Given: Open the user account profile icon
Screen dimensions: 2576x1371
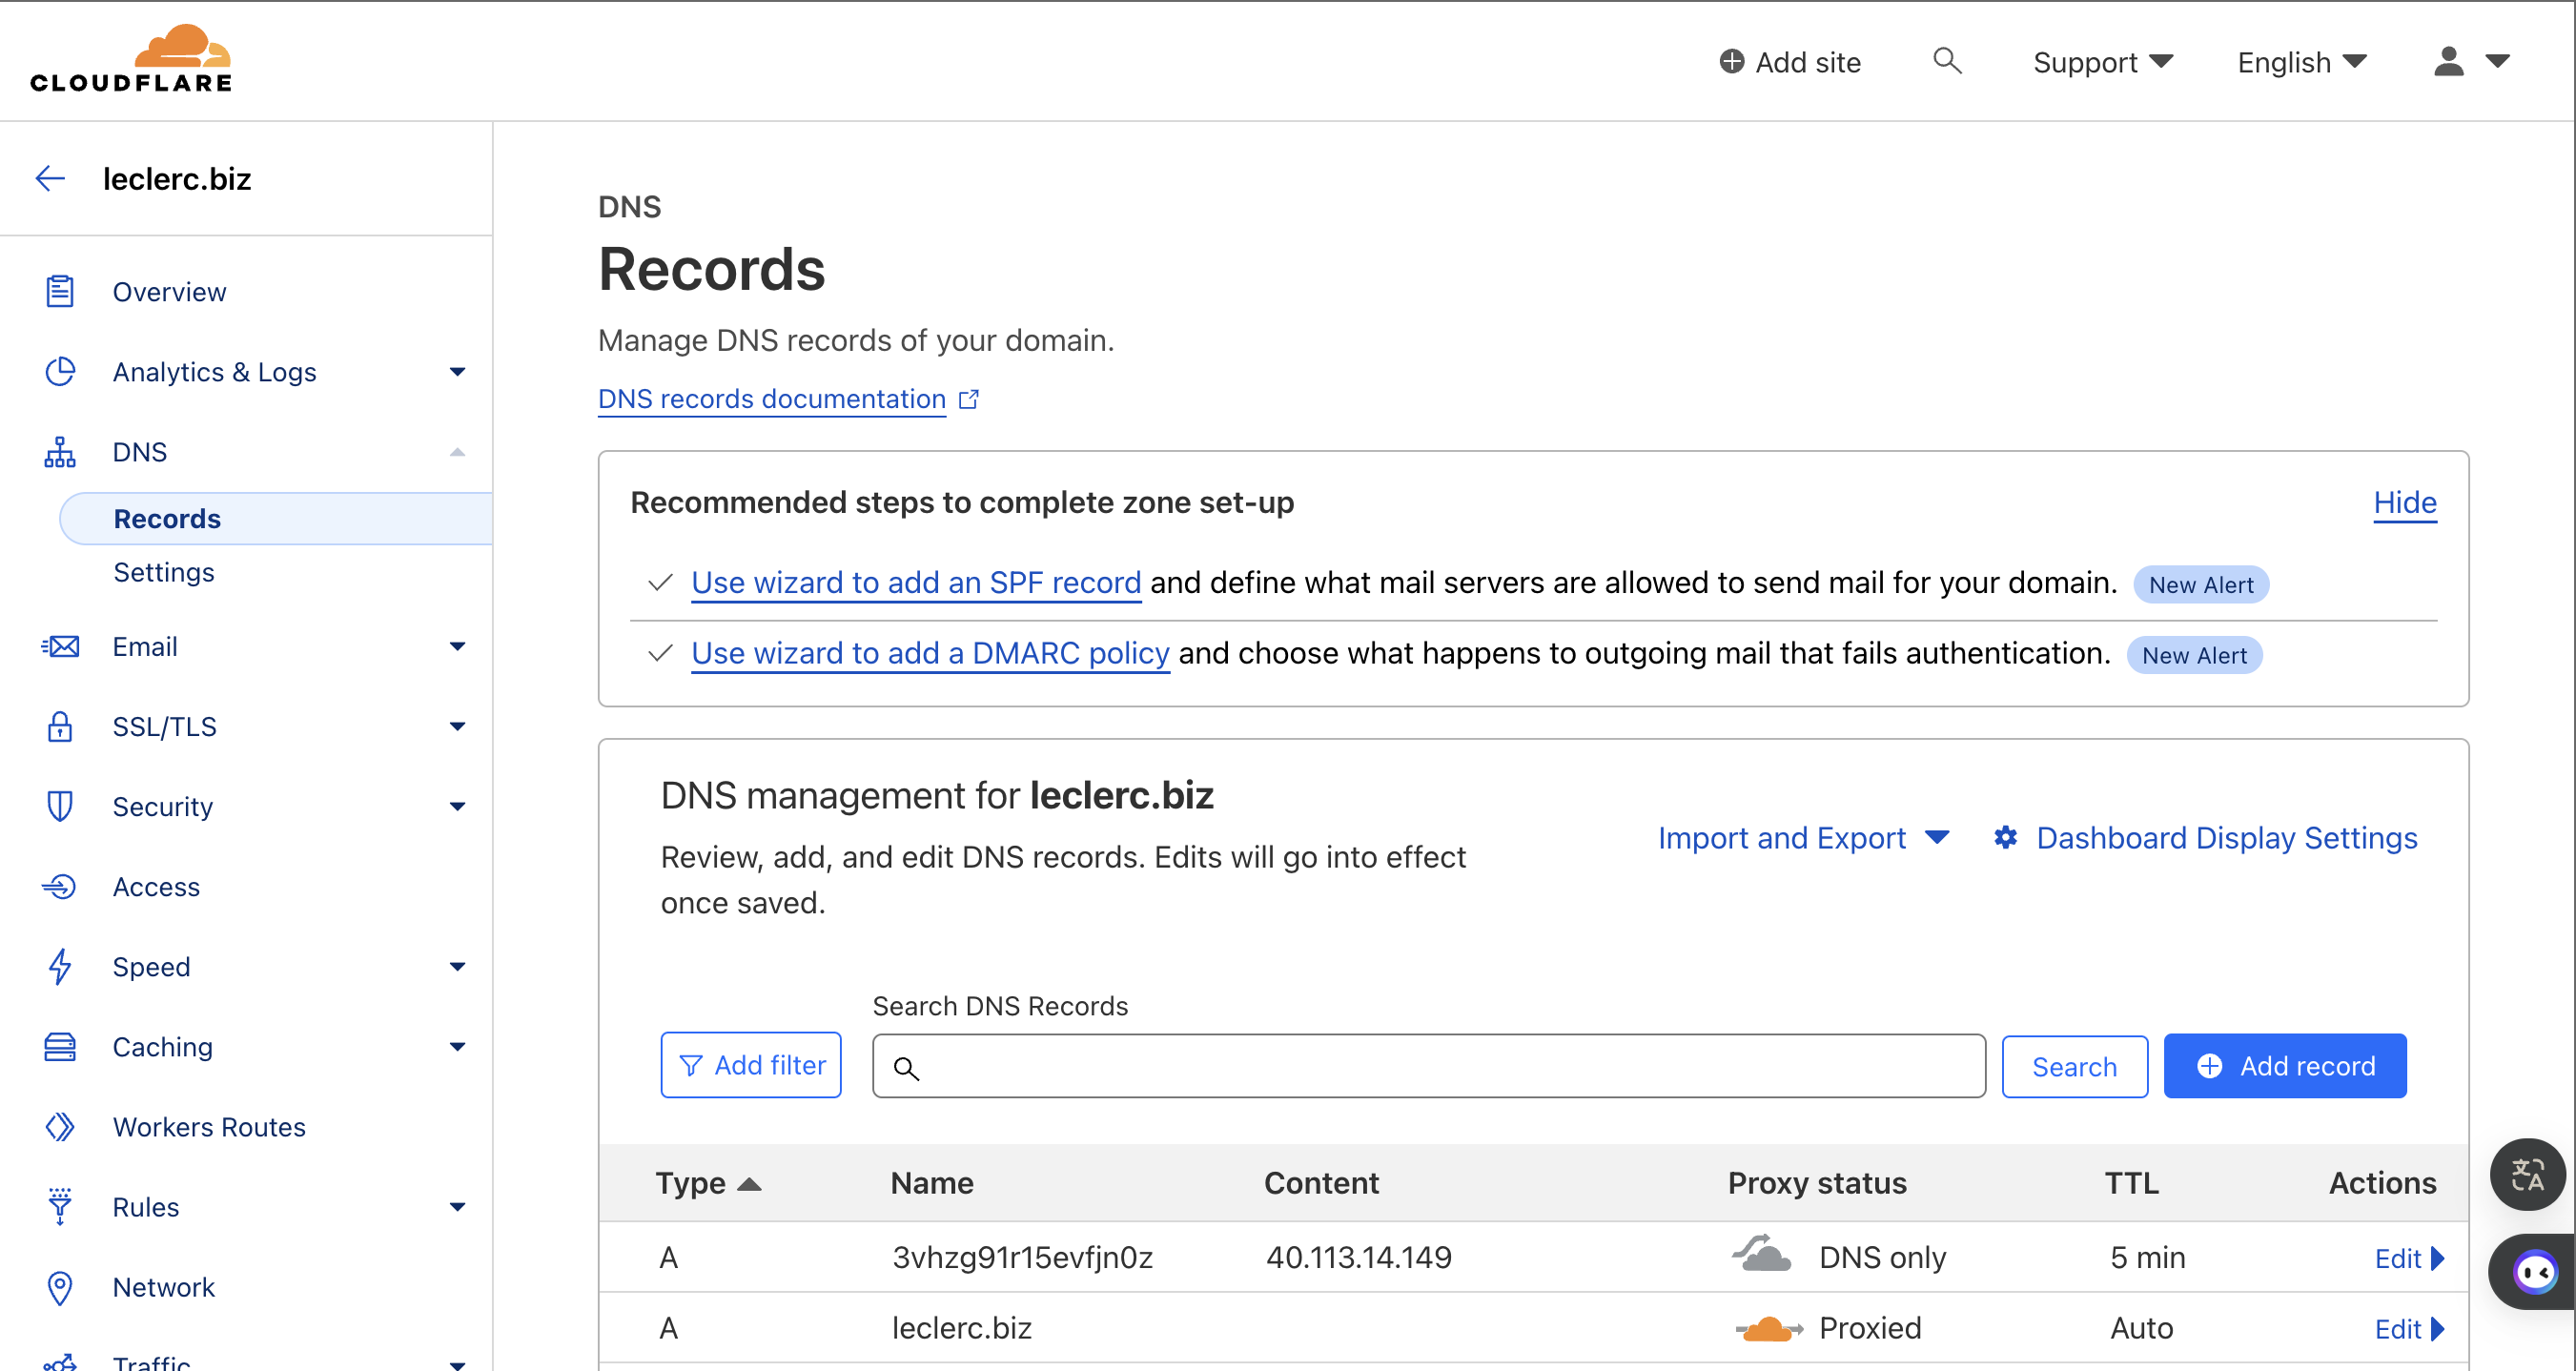Looking at the screenshot, I should click(2448, 62).
